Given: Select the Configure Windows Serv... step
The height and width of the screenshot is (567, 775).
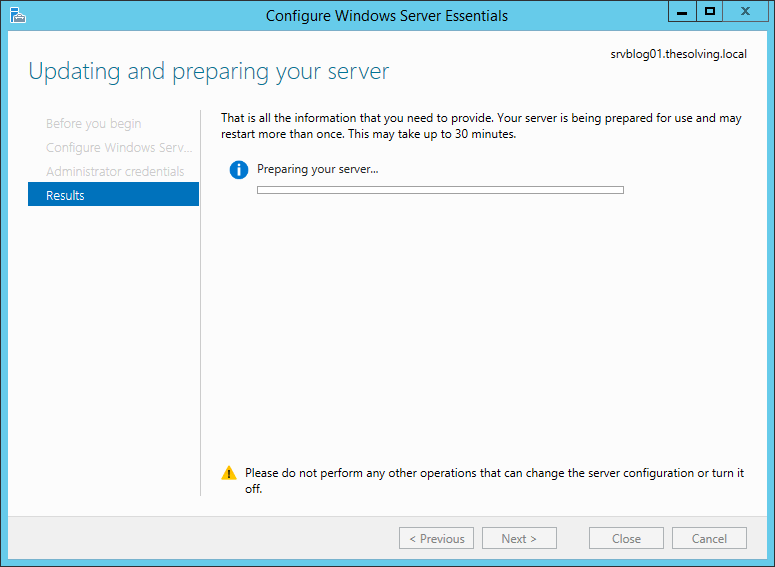Looking at the screenshot, I should point(119,147).
